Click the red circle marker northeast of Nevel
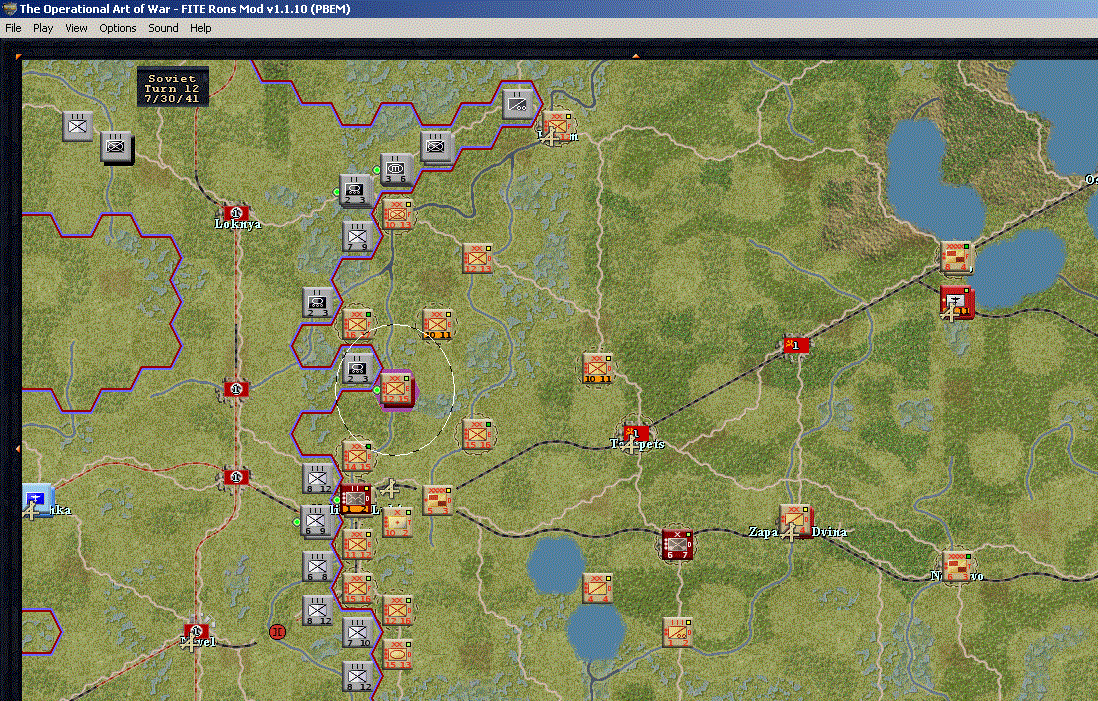 pos(277,632)
